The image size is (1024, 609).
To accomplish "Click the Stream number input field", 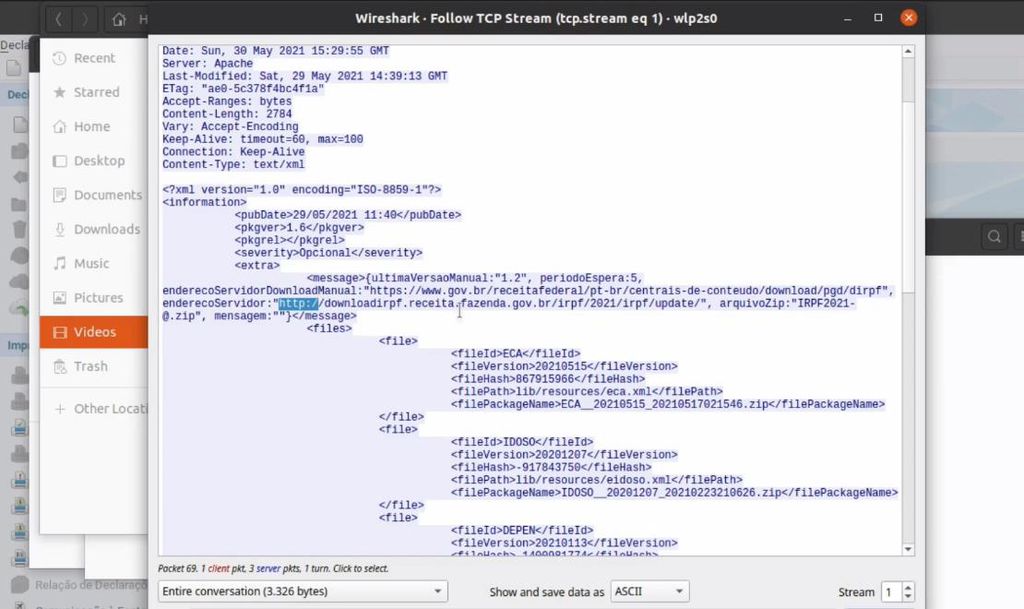I will click(891, 592).
